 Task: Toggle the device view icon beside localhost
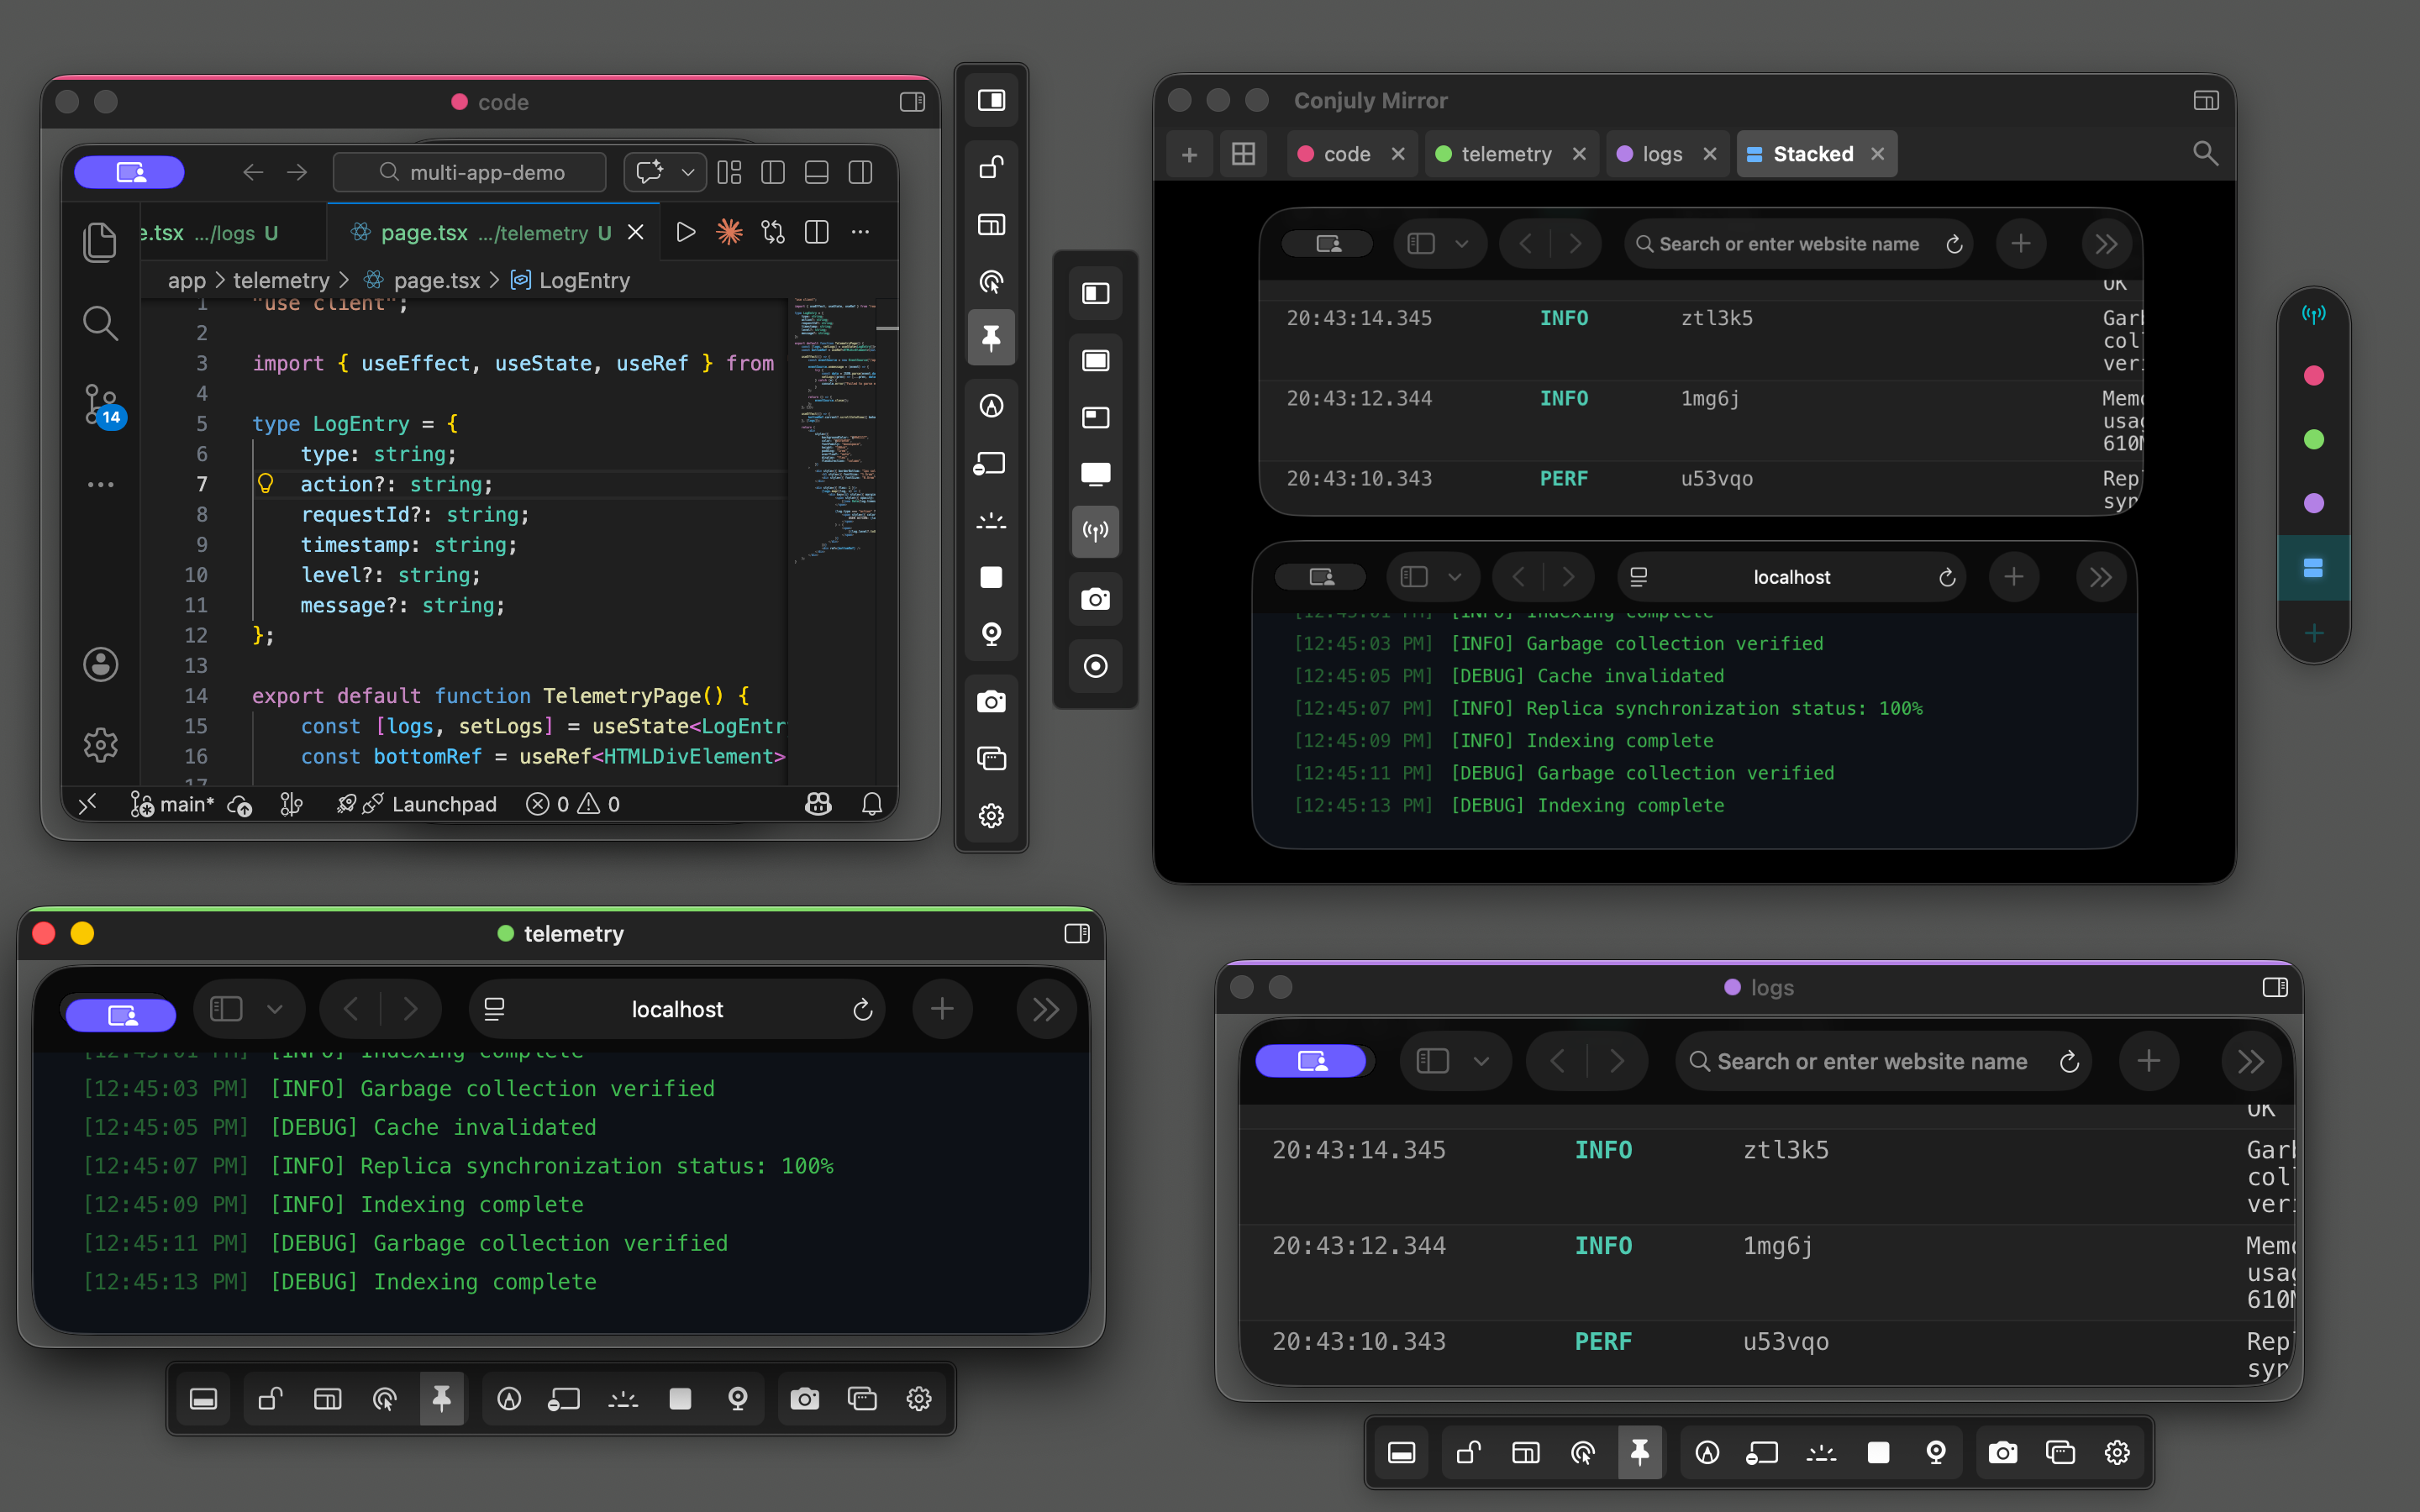pos(494,1008)
